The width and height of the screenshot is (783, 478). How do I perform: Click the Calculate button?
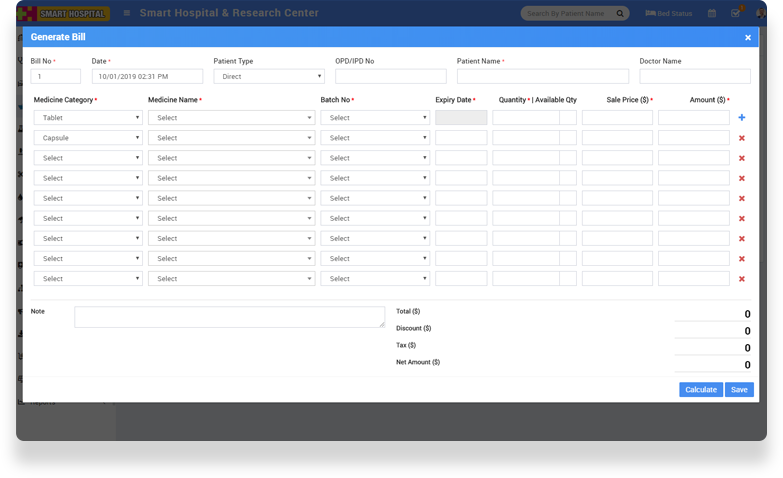tap(700, 390)
